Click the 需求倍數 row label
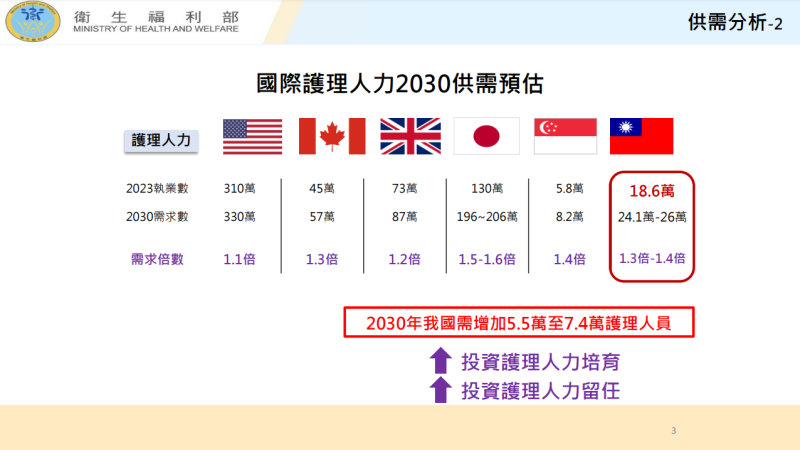 click(x=157, y=259)
